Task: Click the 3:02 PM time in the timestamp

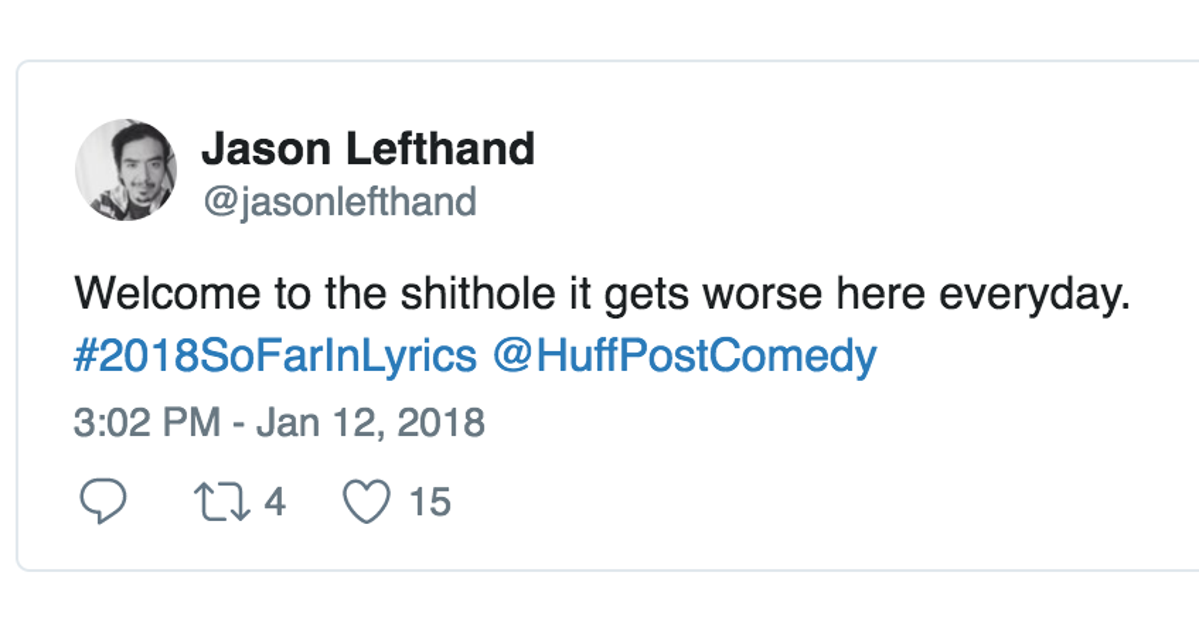Action: click(x=147, y=422)
